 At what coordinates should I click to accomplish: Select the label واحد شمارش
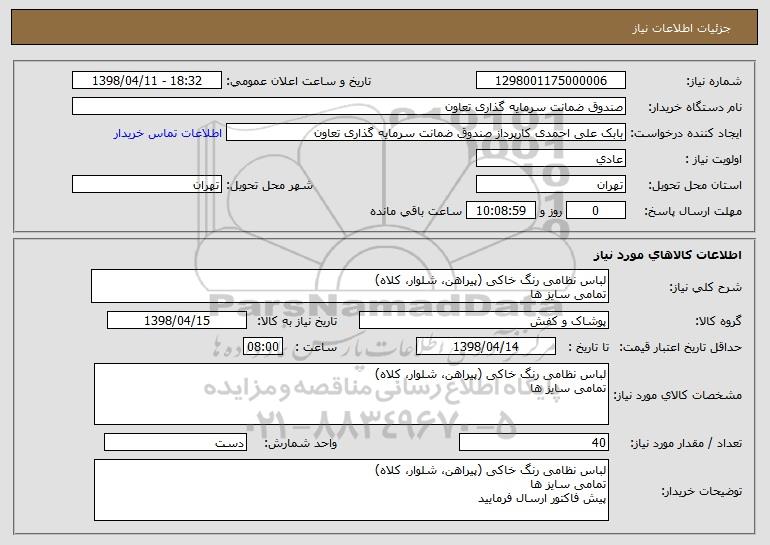click(x=301, y=443)
